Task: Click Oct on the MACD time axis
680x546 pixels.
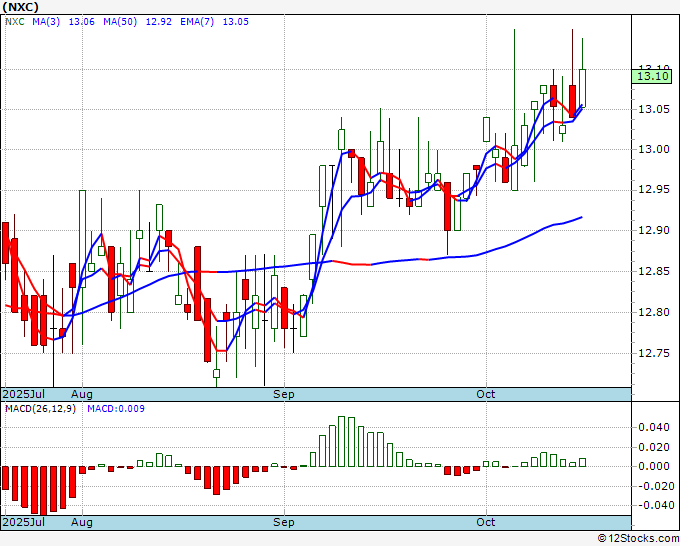Action: point(486,522)
